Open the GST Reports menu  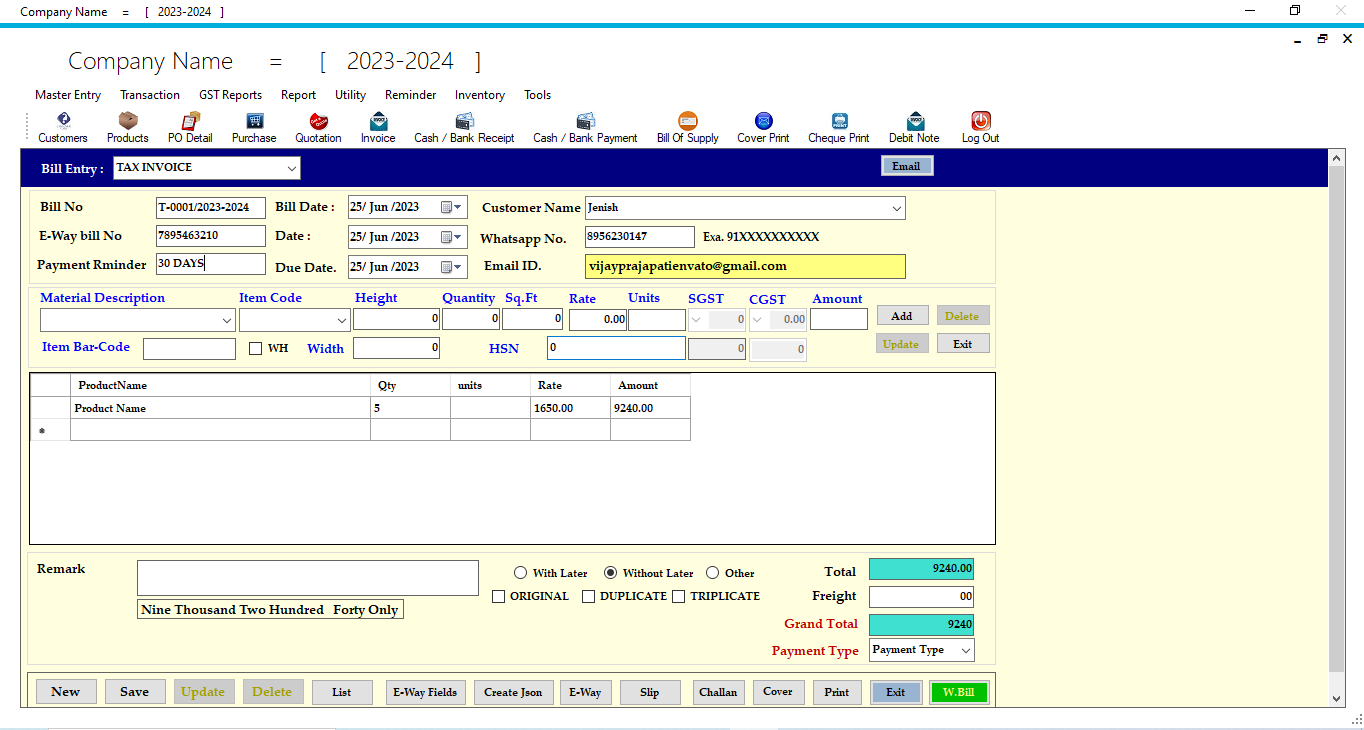[230, 94]
